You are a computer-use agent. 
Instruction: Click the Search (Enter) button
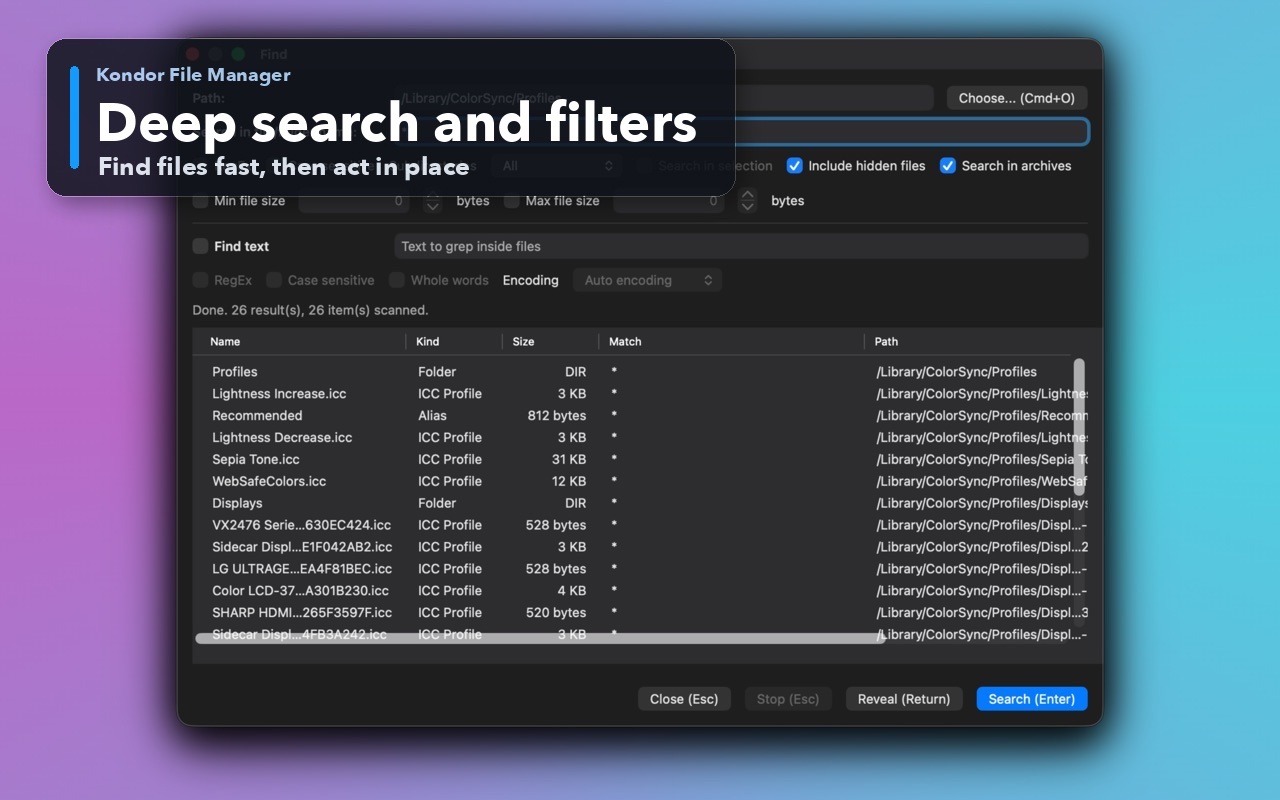1032,699
